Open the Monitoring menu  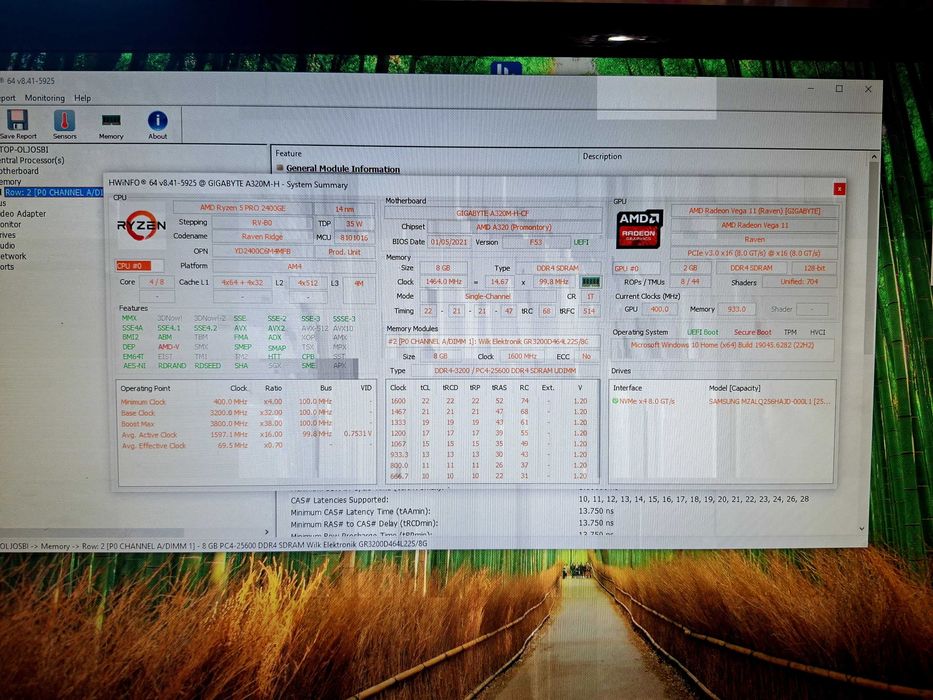click(45, 98)
